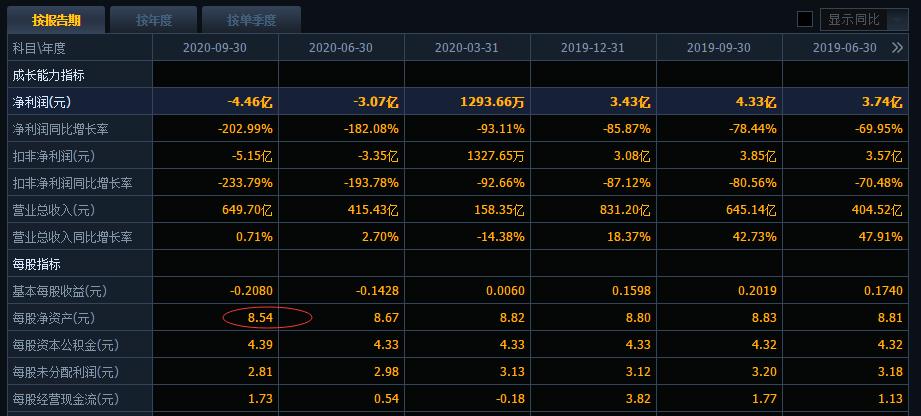Screen dimensions: 921x416
Task: Click the 扣非净利润(元) row label
Action: pyautogui.click(x=53, y=156)
